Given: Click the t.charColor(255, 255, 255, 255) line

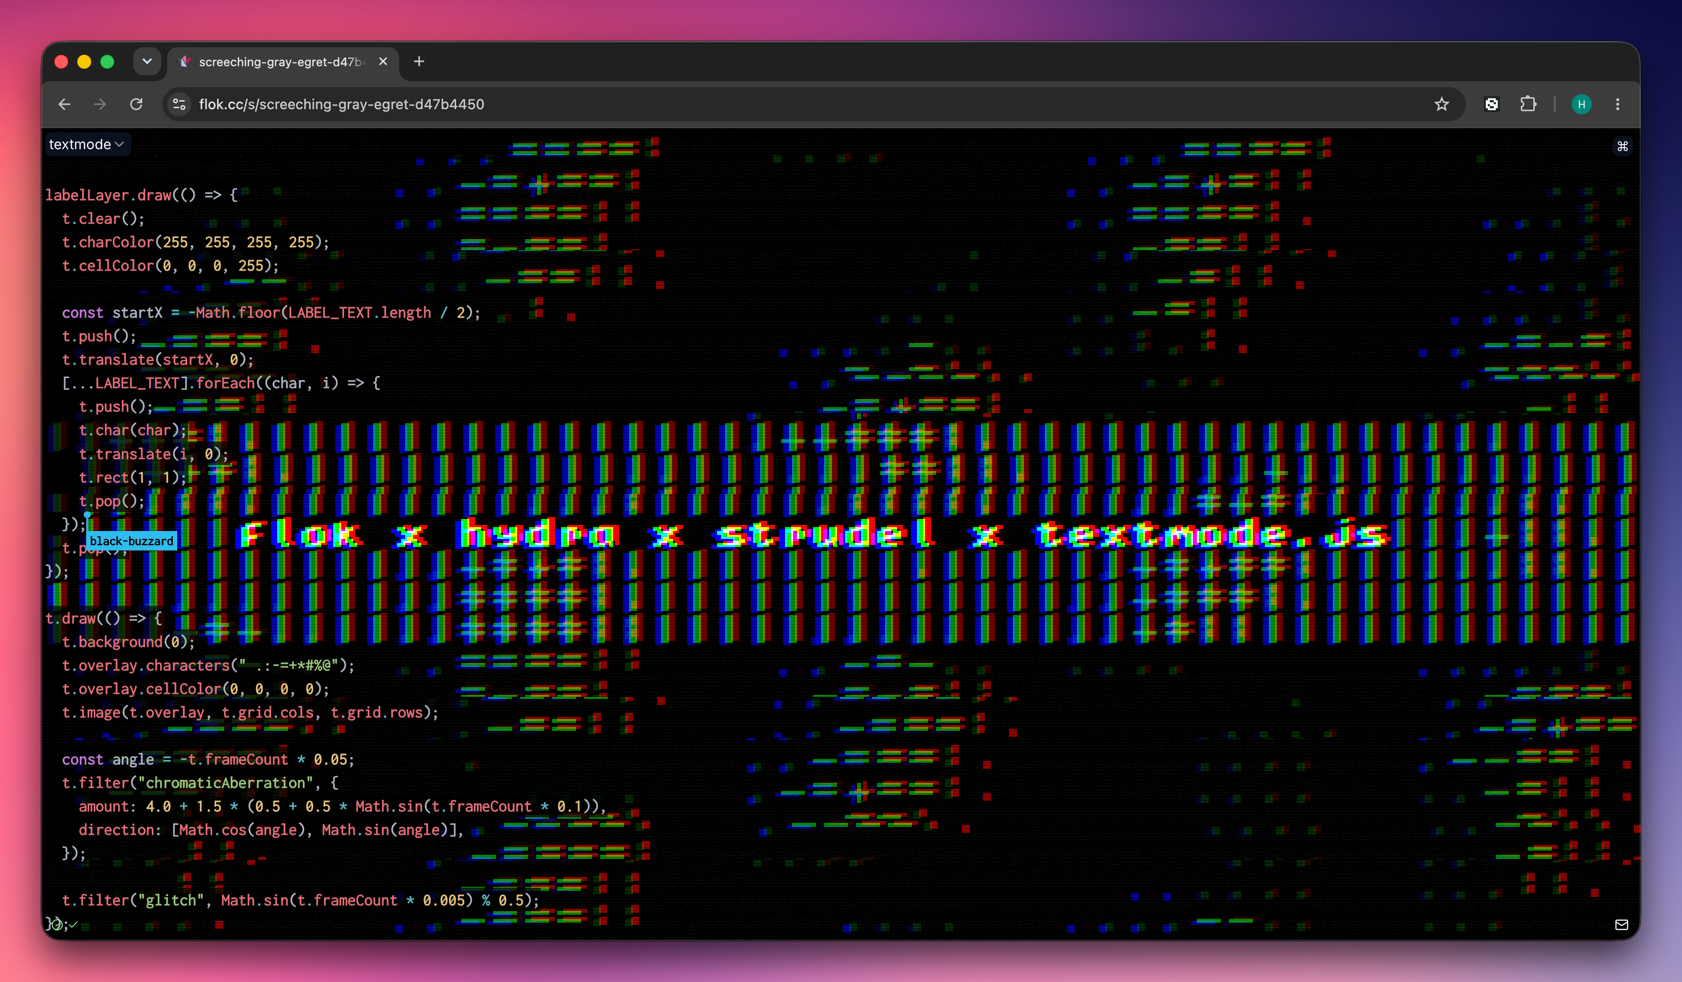Looking at the screenshot, I should point(195,242).
